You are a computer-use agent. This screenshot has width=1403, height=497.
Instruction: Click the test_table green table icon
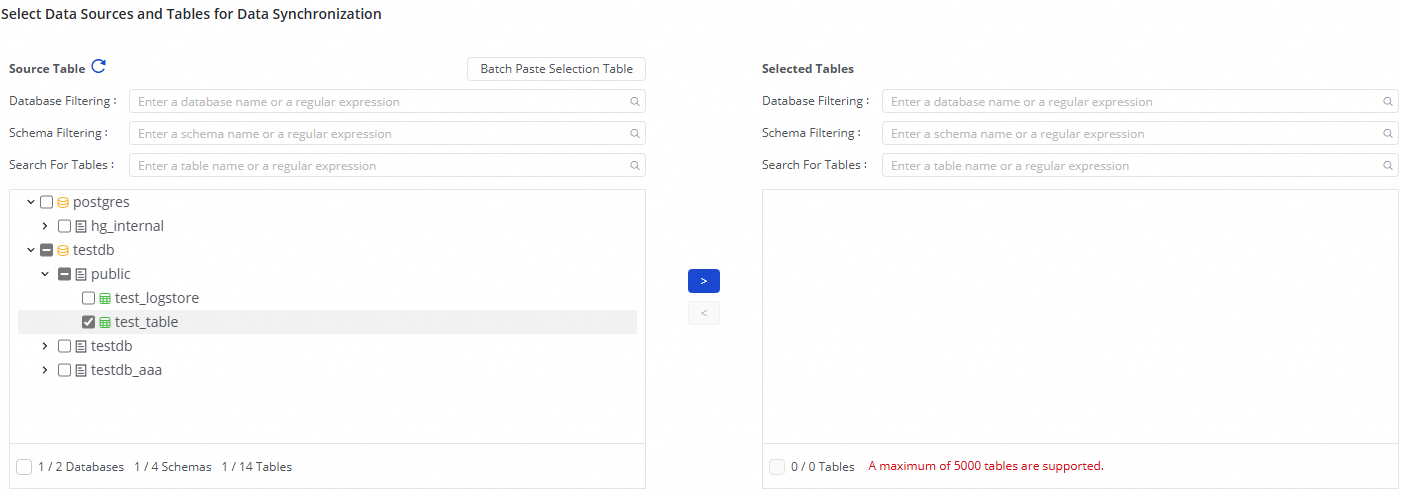click(x=105, y=323)
